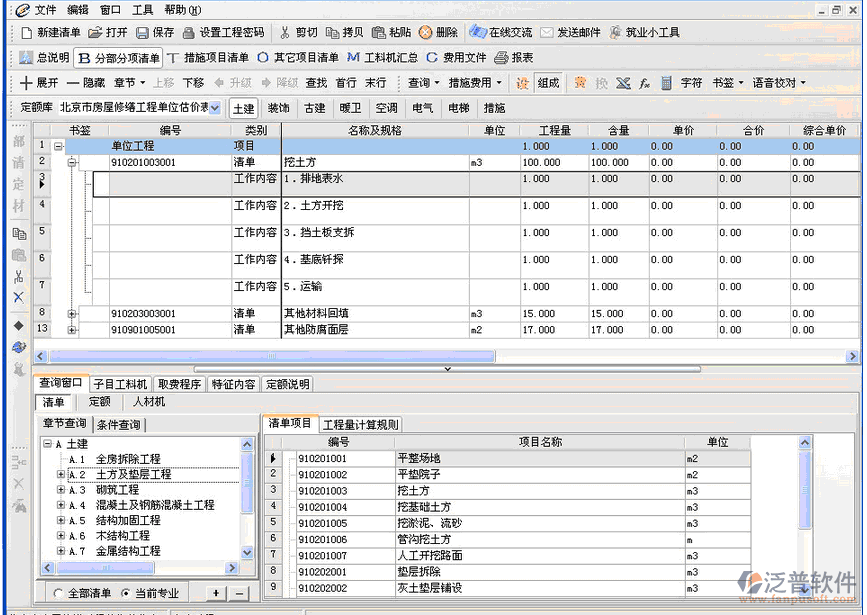The width and height of the screenshot is (867, 615).
Task: Click the 组成 button
Action: [x=548, y=83]
